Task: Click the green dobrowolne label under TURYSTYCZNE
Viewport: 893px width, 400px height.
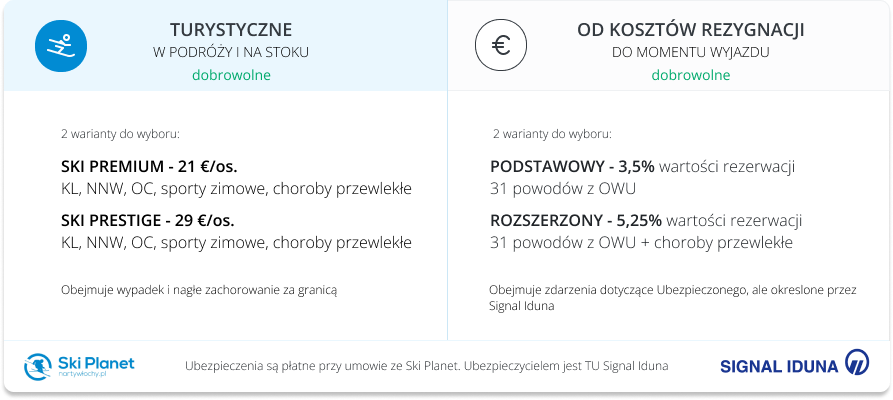Action: click(231, 75)
